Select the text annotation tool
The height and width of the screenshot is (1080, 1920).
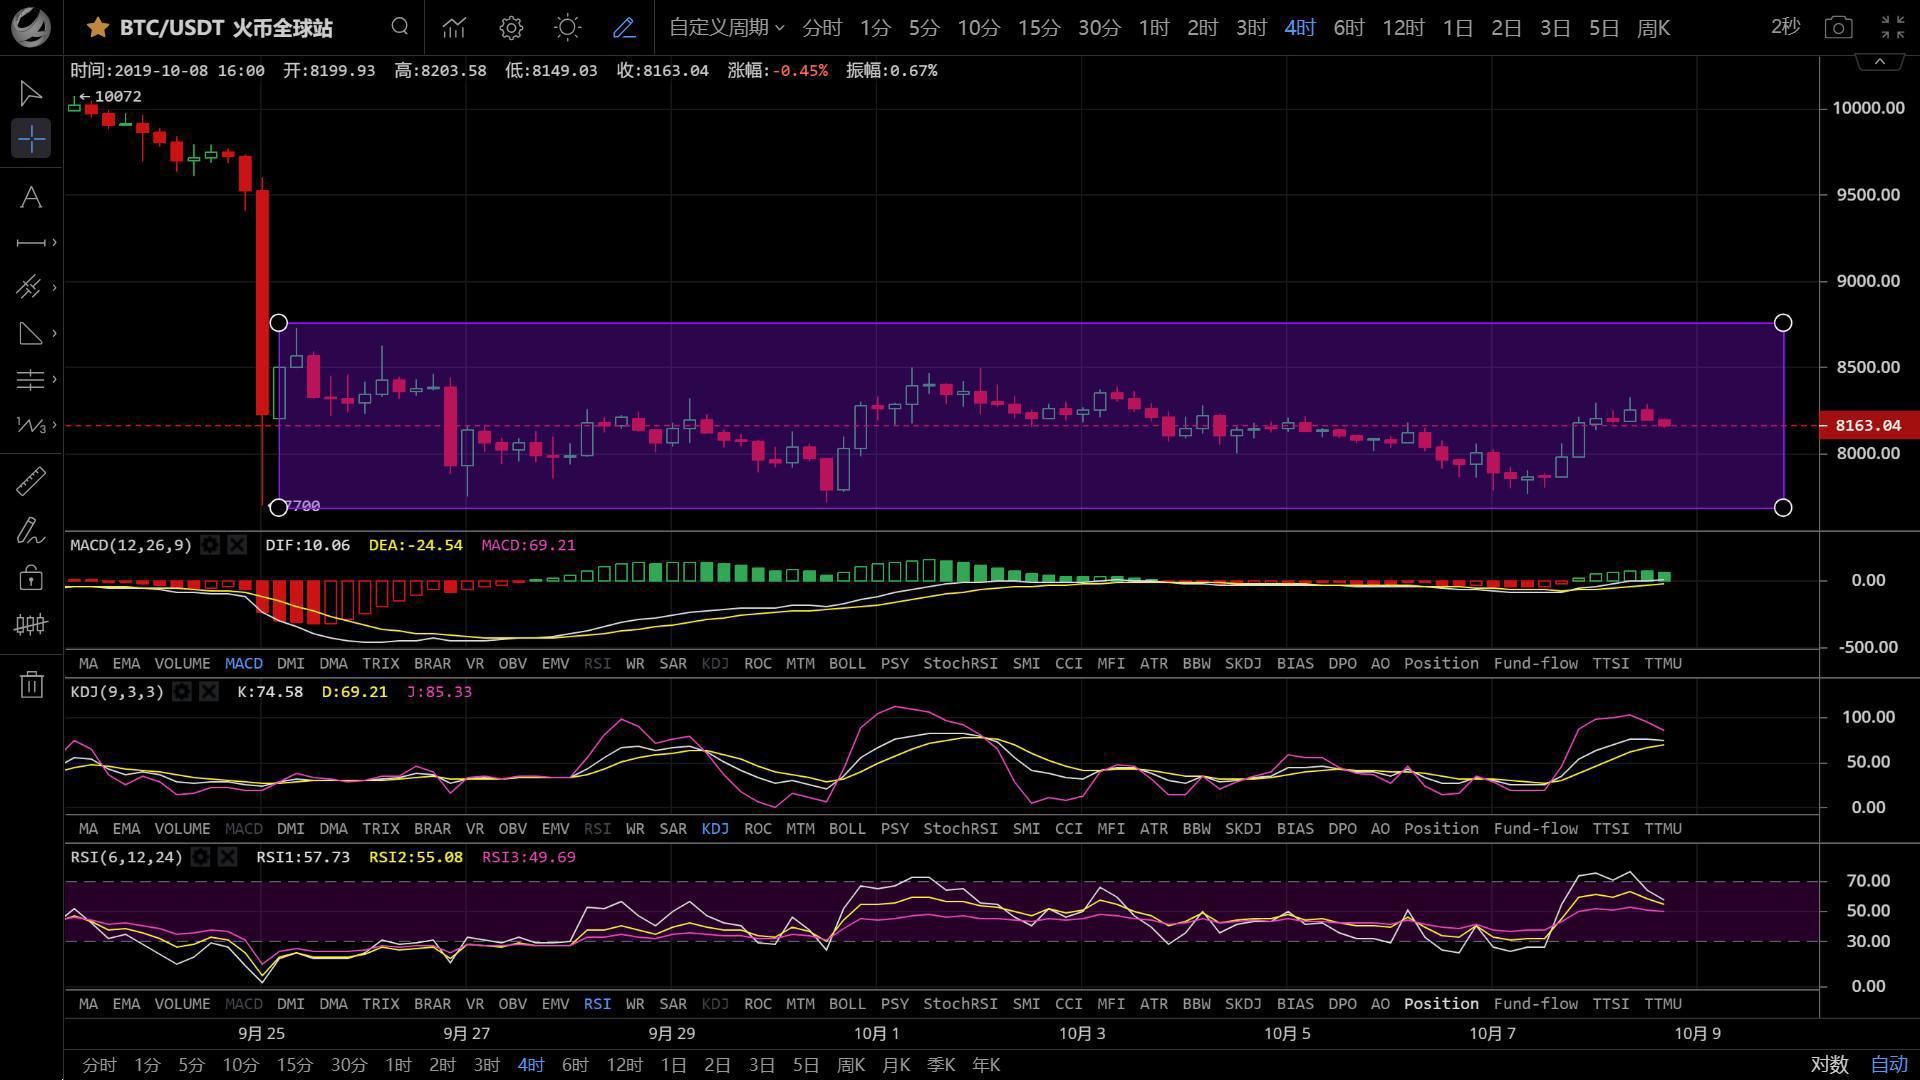[x=31, y=197]
